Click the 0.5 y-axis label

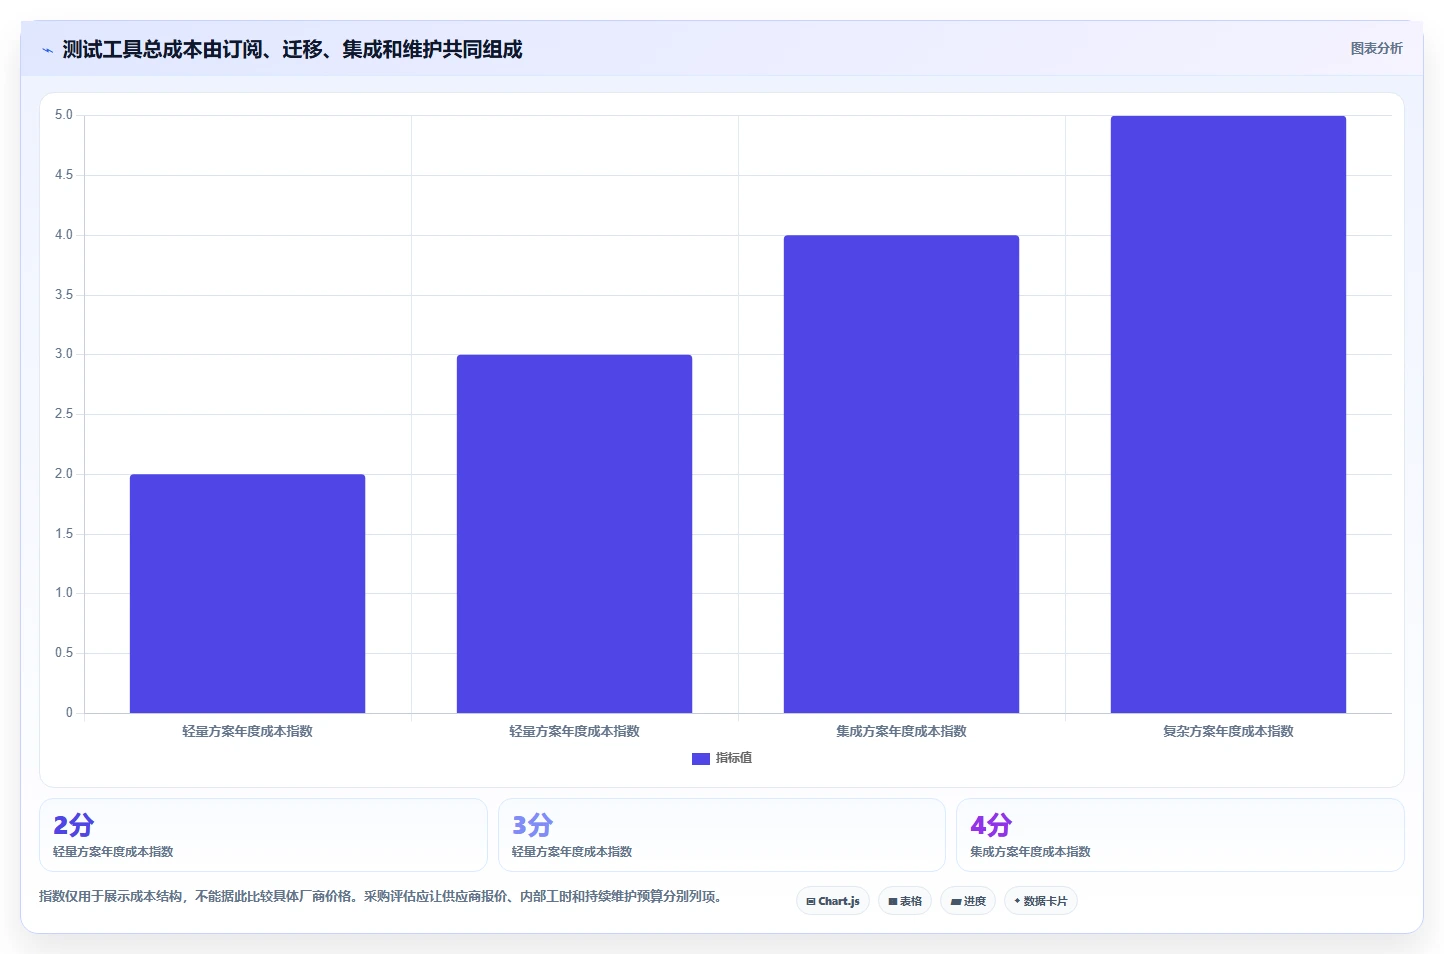coord(64,653)
